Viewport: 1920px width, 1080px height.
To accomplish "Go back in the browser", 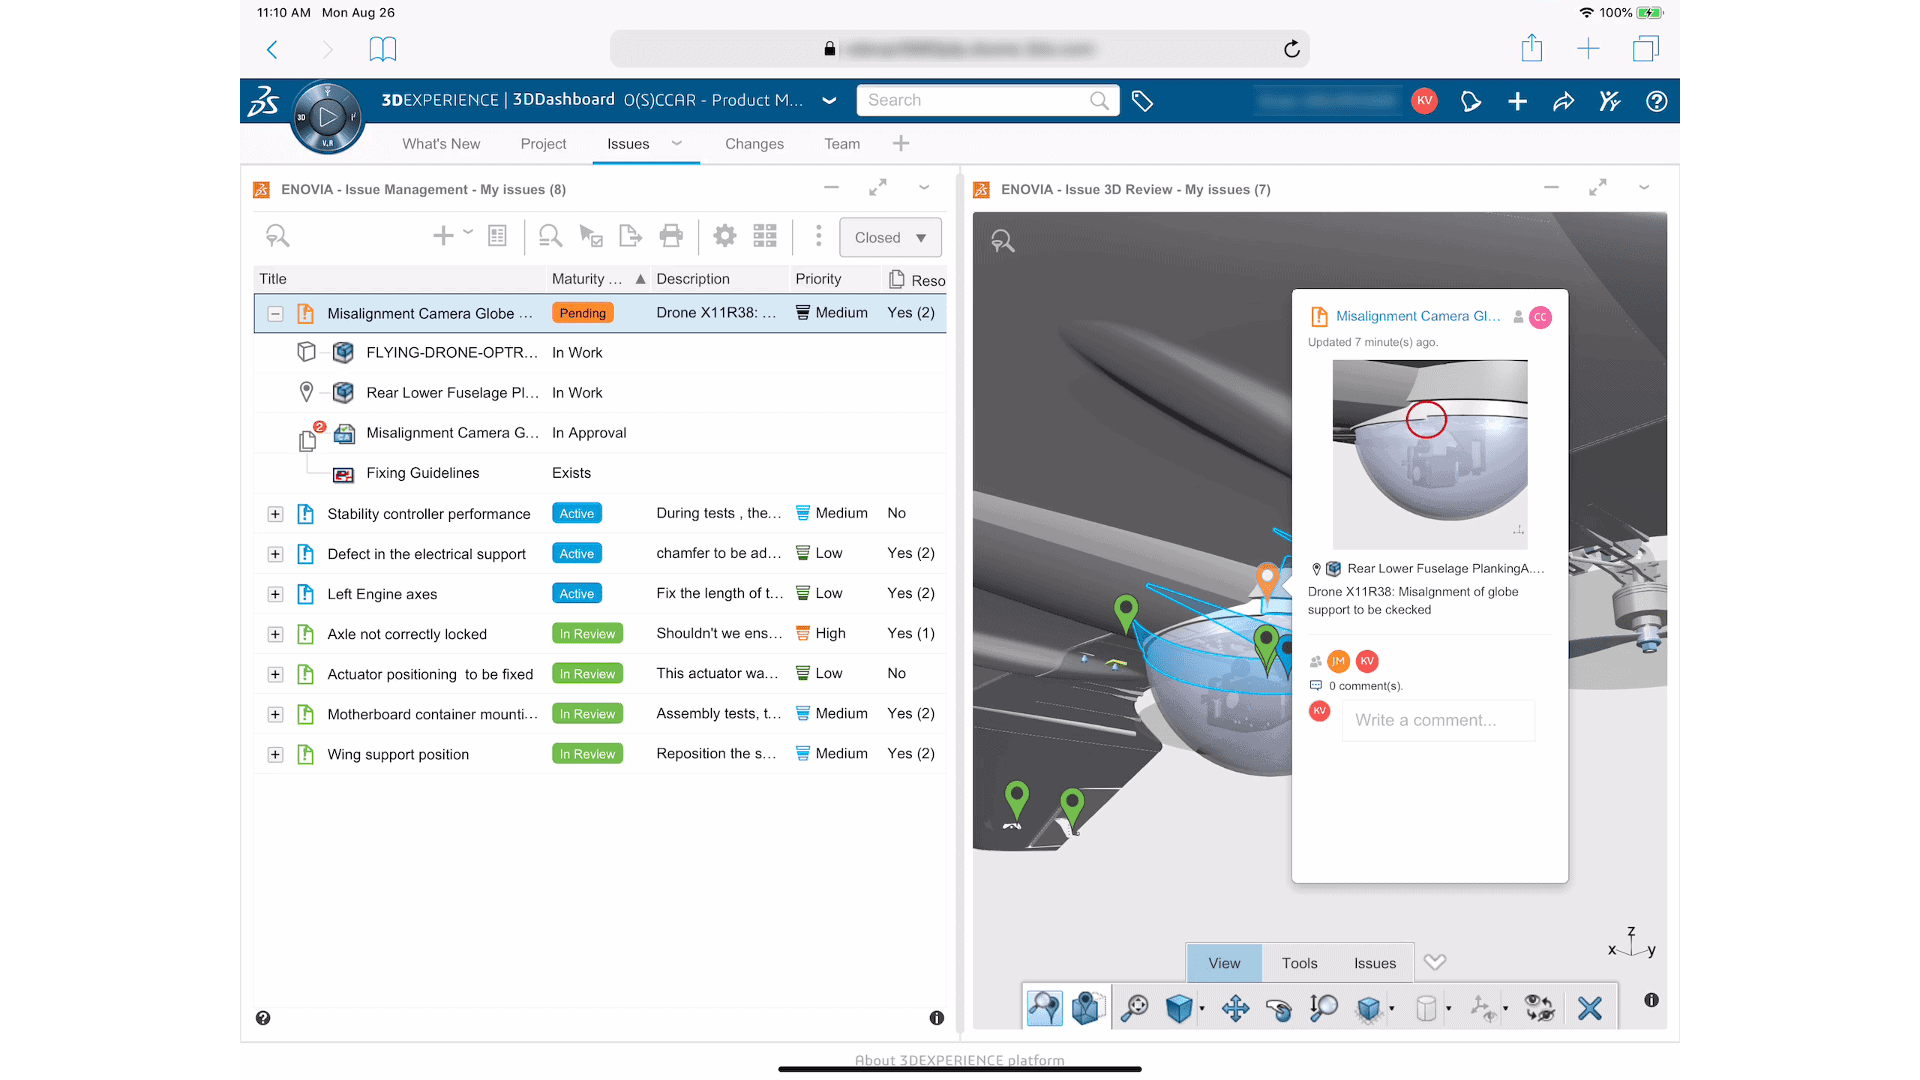I will [272, 49].
